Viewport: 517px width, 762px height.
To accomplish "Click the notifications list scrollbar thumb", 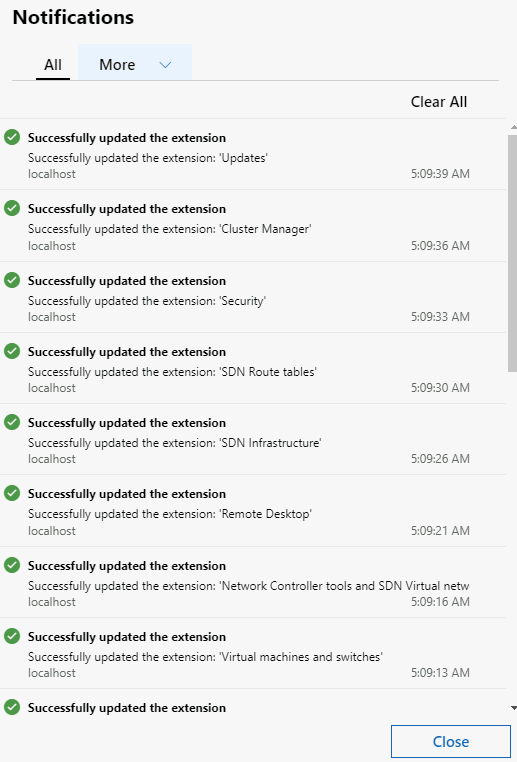I will 512,253.
